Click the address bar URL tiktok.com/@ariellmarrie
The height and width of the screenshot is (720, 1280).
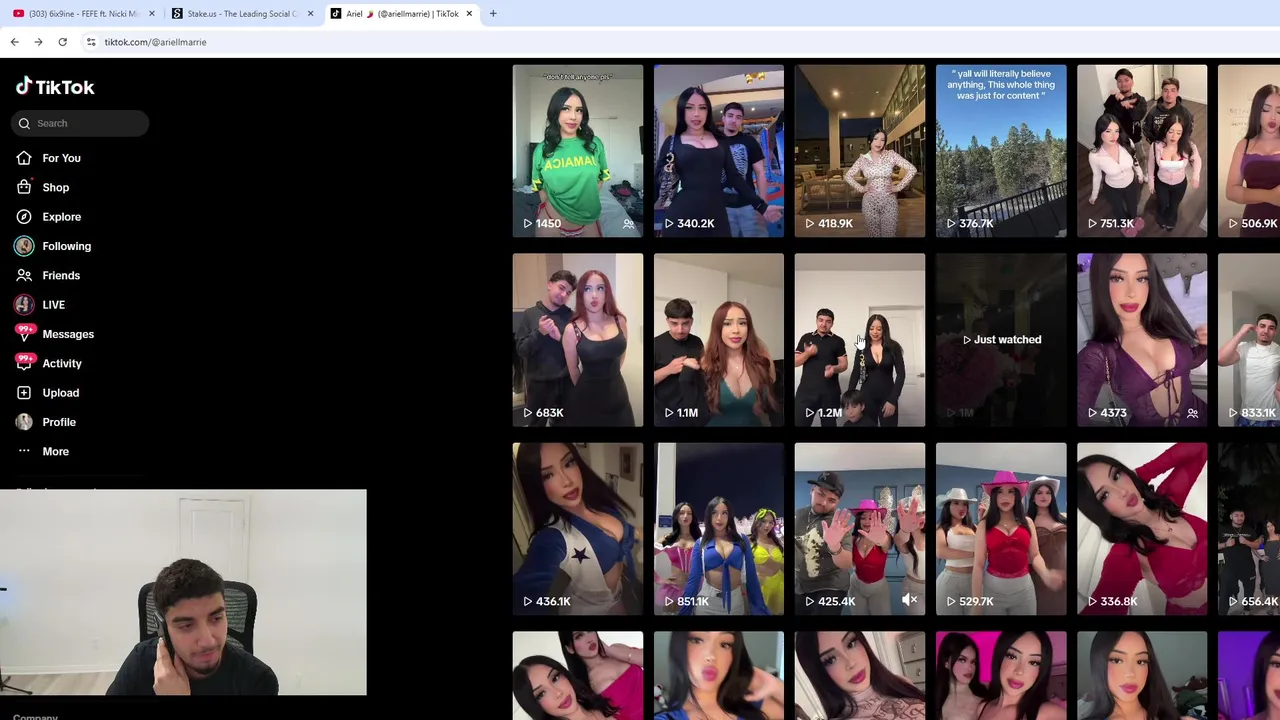tap(156, 42)
